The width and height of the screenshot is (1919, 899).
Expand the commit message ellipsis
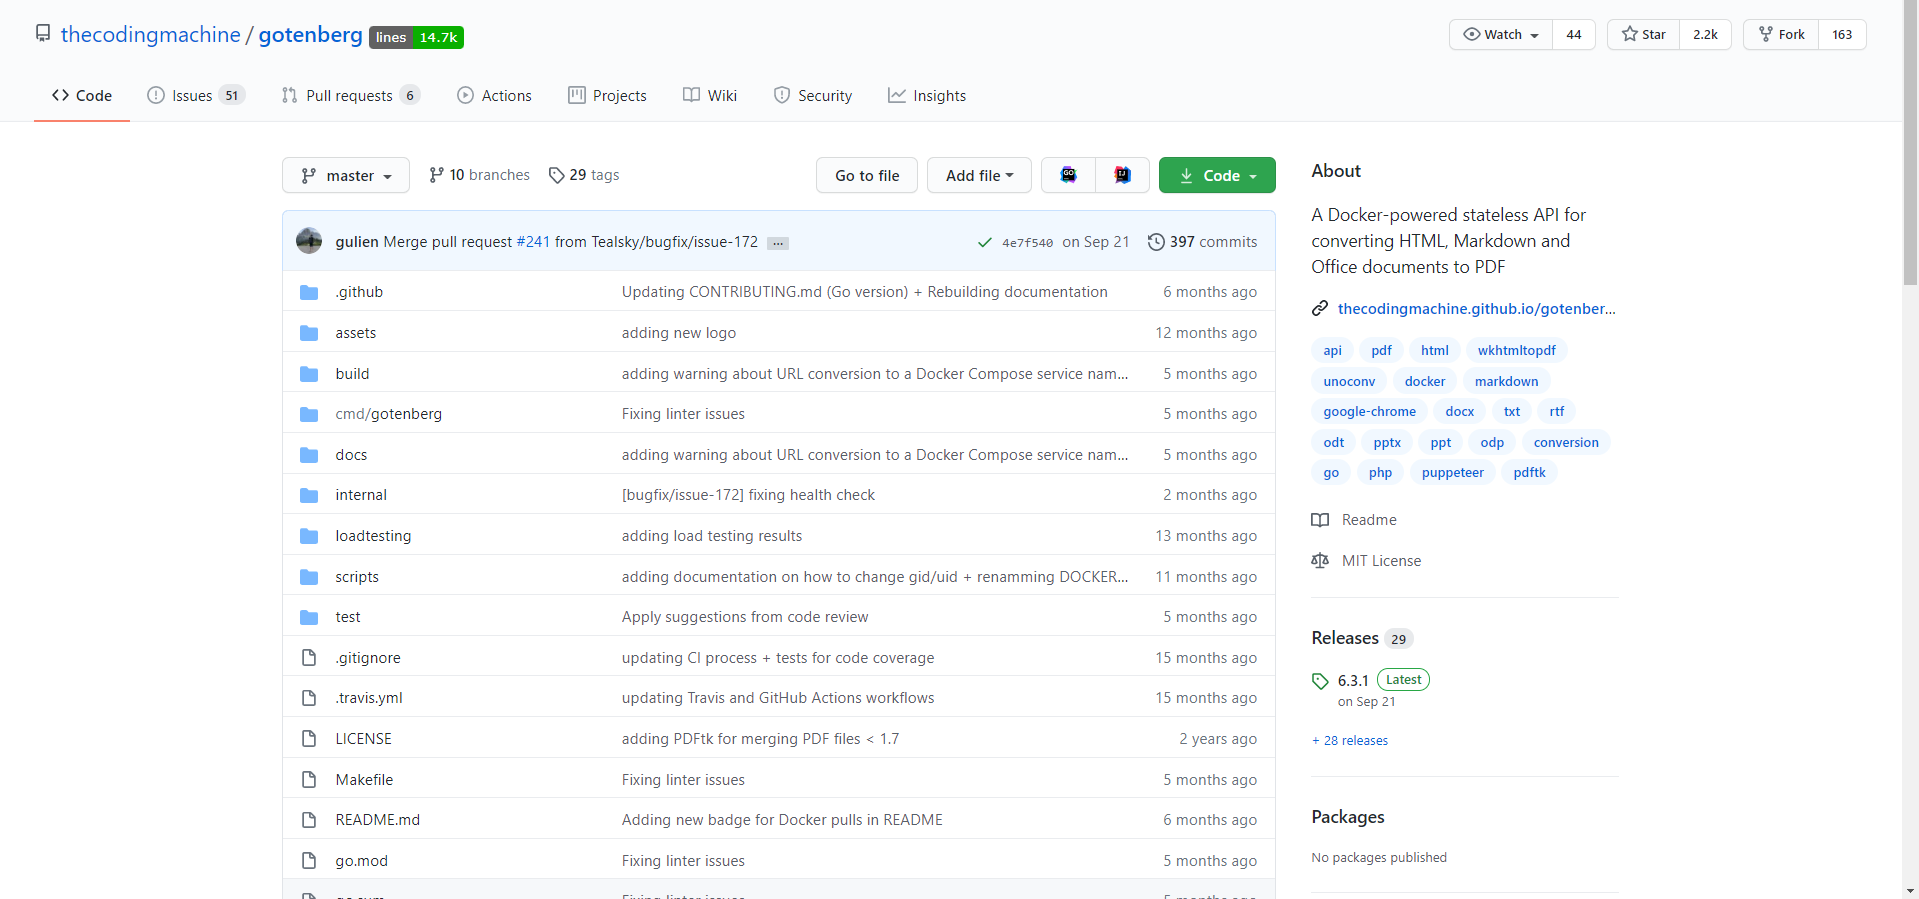778,243
